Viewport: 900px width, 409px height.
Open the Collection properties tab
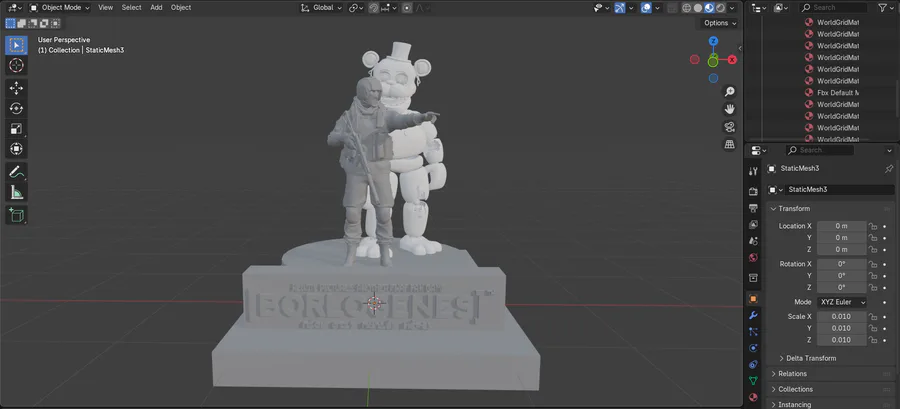click(754, 278)
